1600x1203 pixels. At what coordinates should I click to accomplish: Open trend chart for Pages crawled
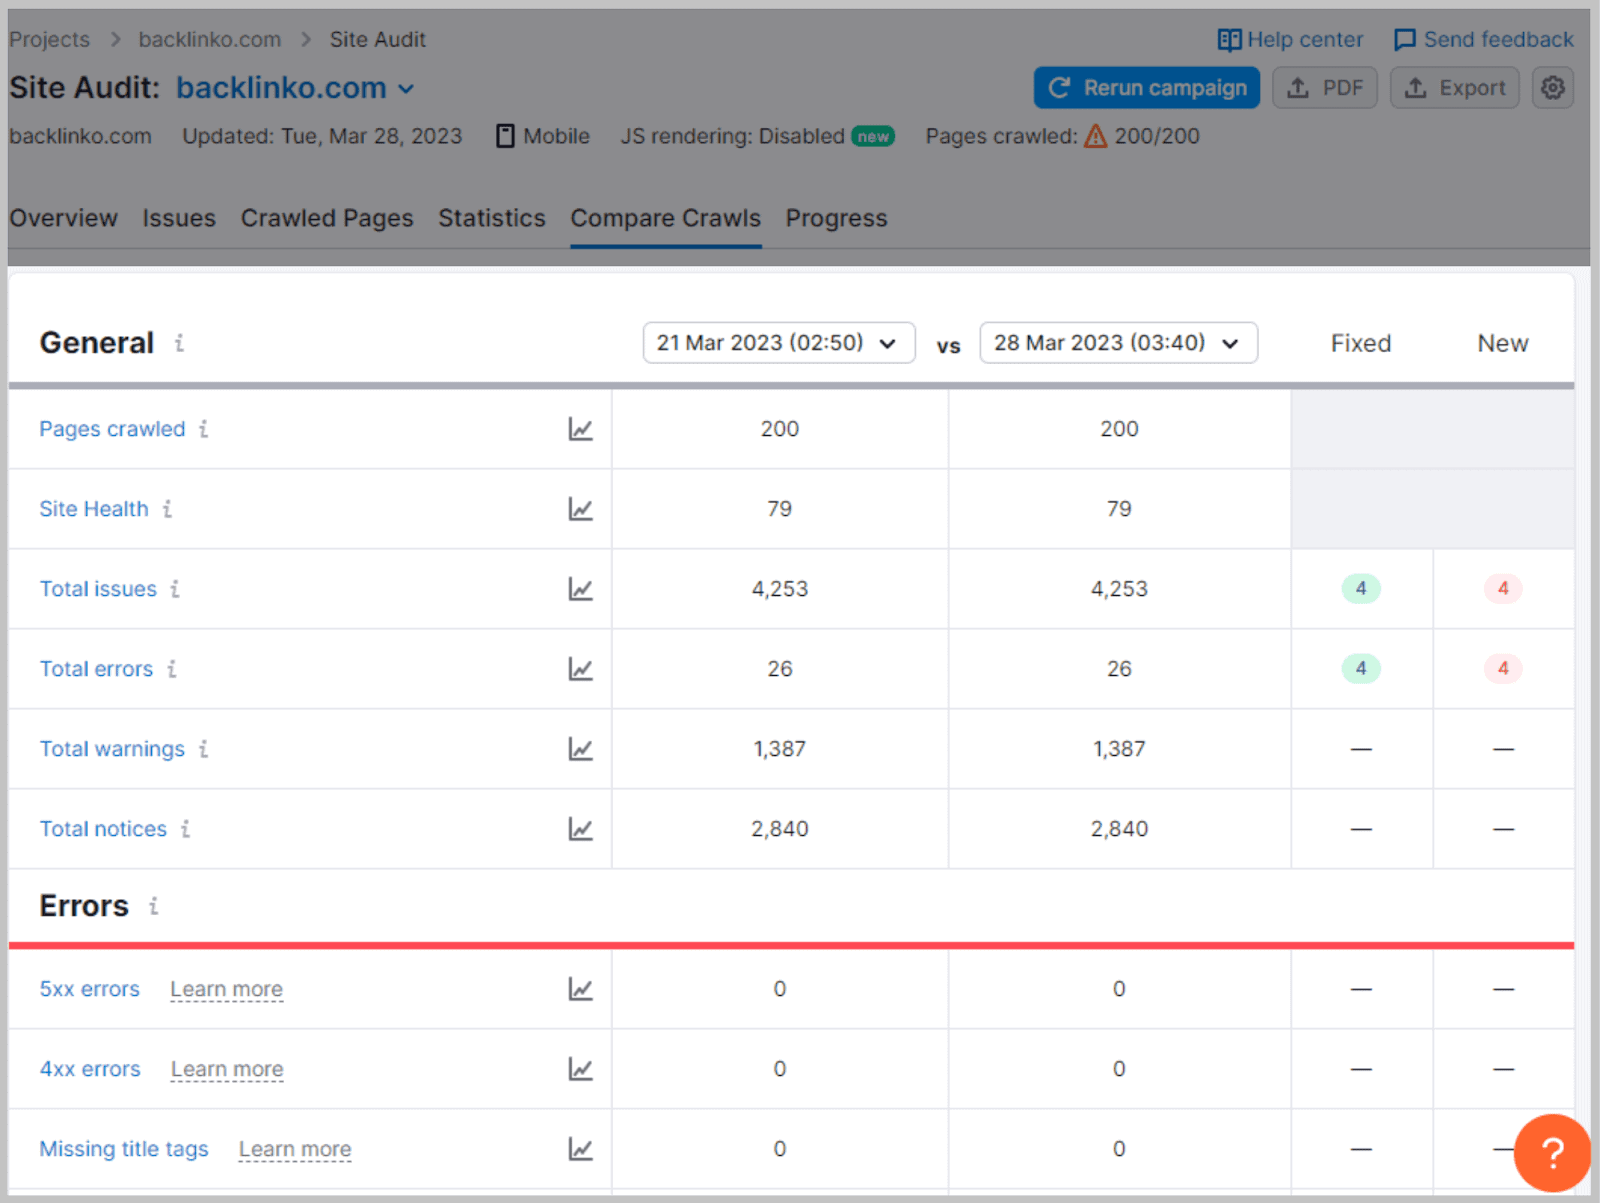[x=580, y=429]
